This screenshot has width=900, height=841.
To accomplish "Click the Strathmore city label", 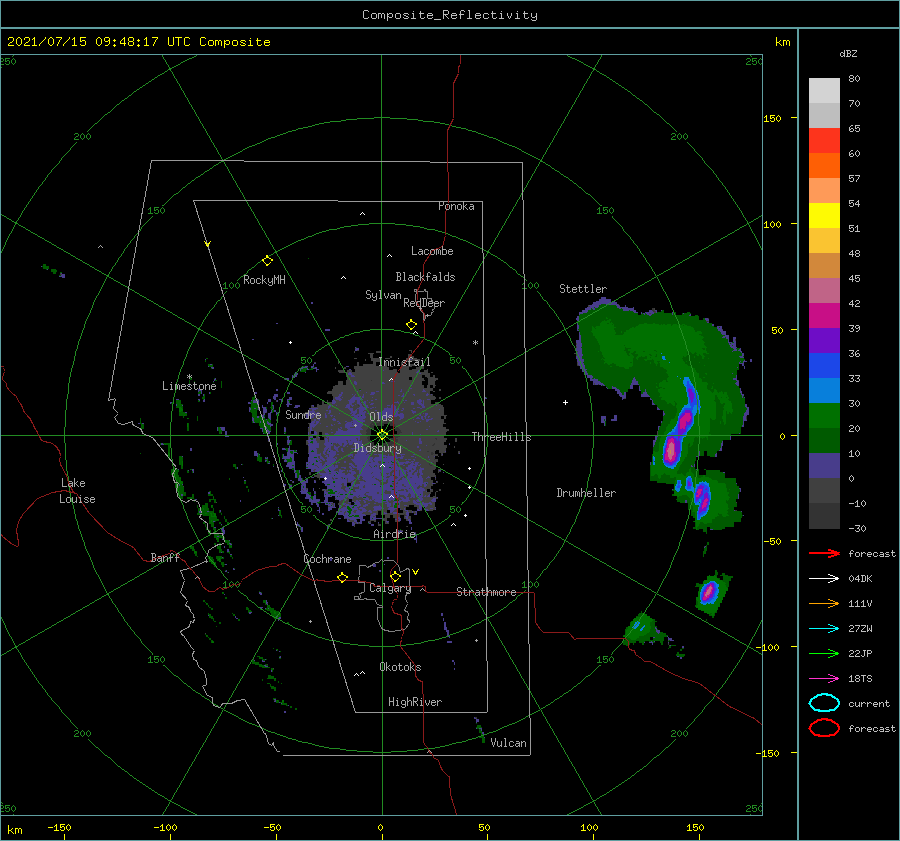I will pyautogui.click(x=486, y=592).
